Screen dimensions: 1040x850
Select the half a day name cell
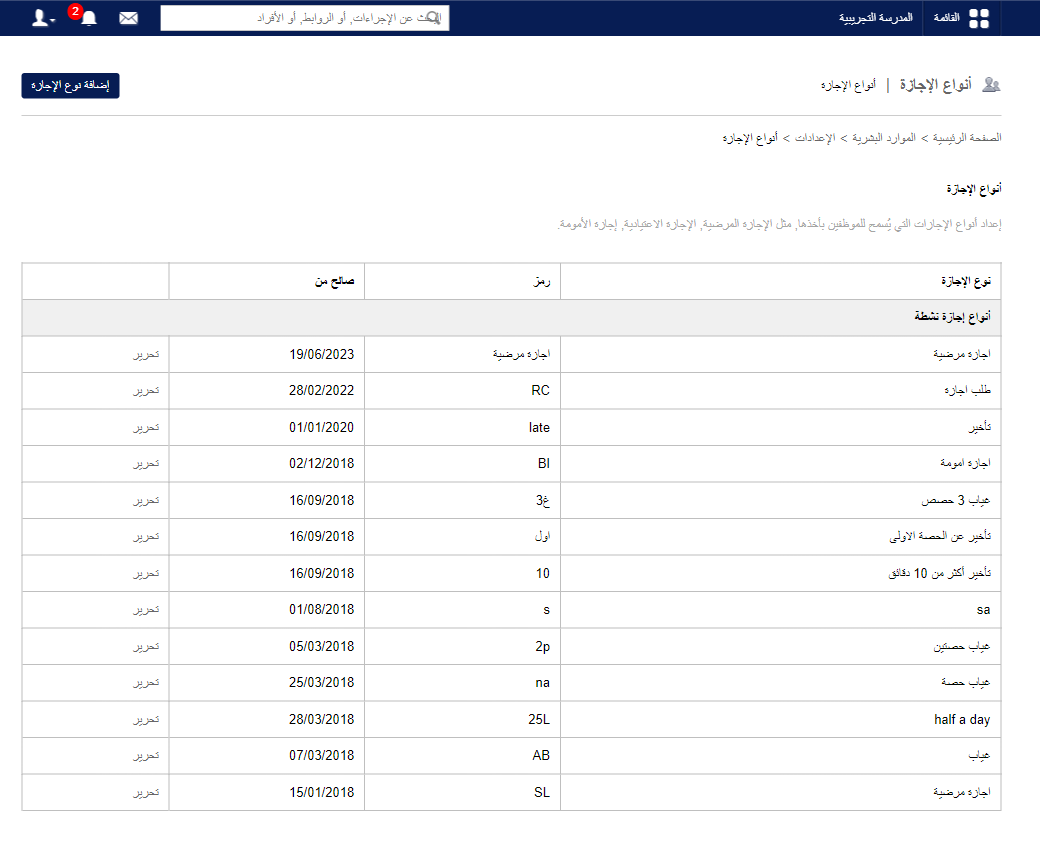[x=781, y=719]
